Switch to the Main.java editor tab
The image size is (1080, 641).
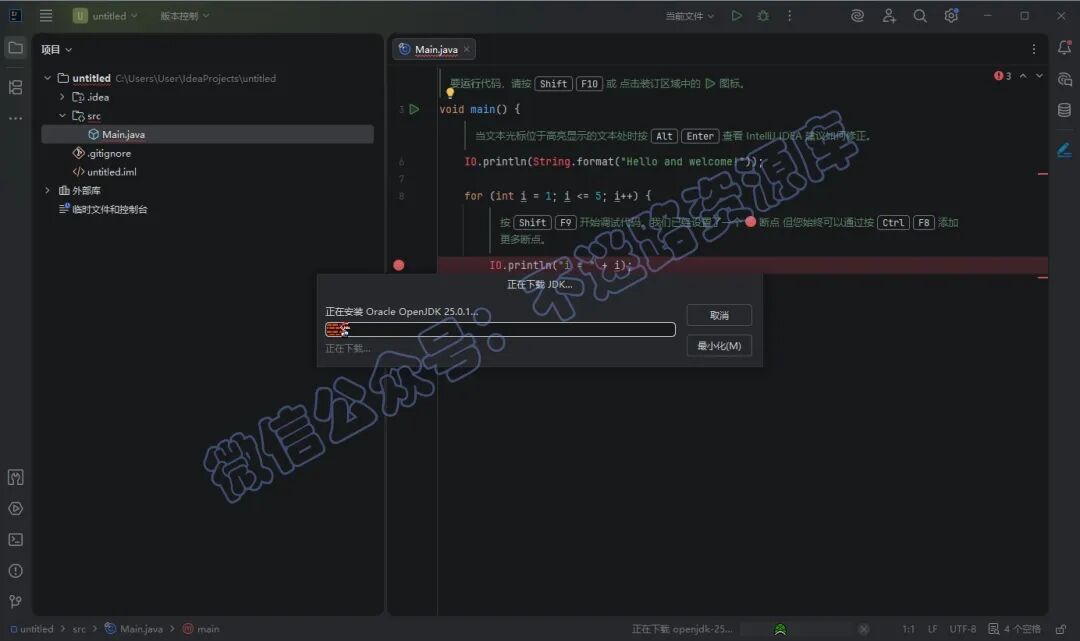click(436, 50)
